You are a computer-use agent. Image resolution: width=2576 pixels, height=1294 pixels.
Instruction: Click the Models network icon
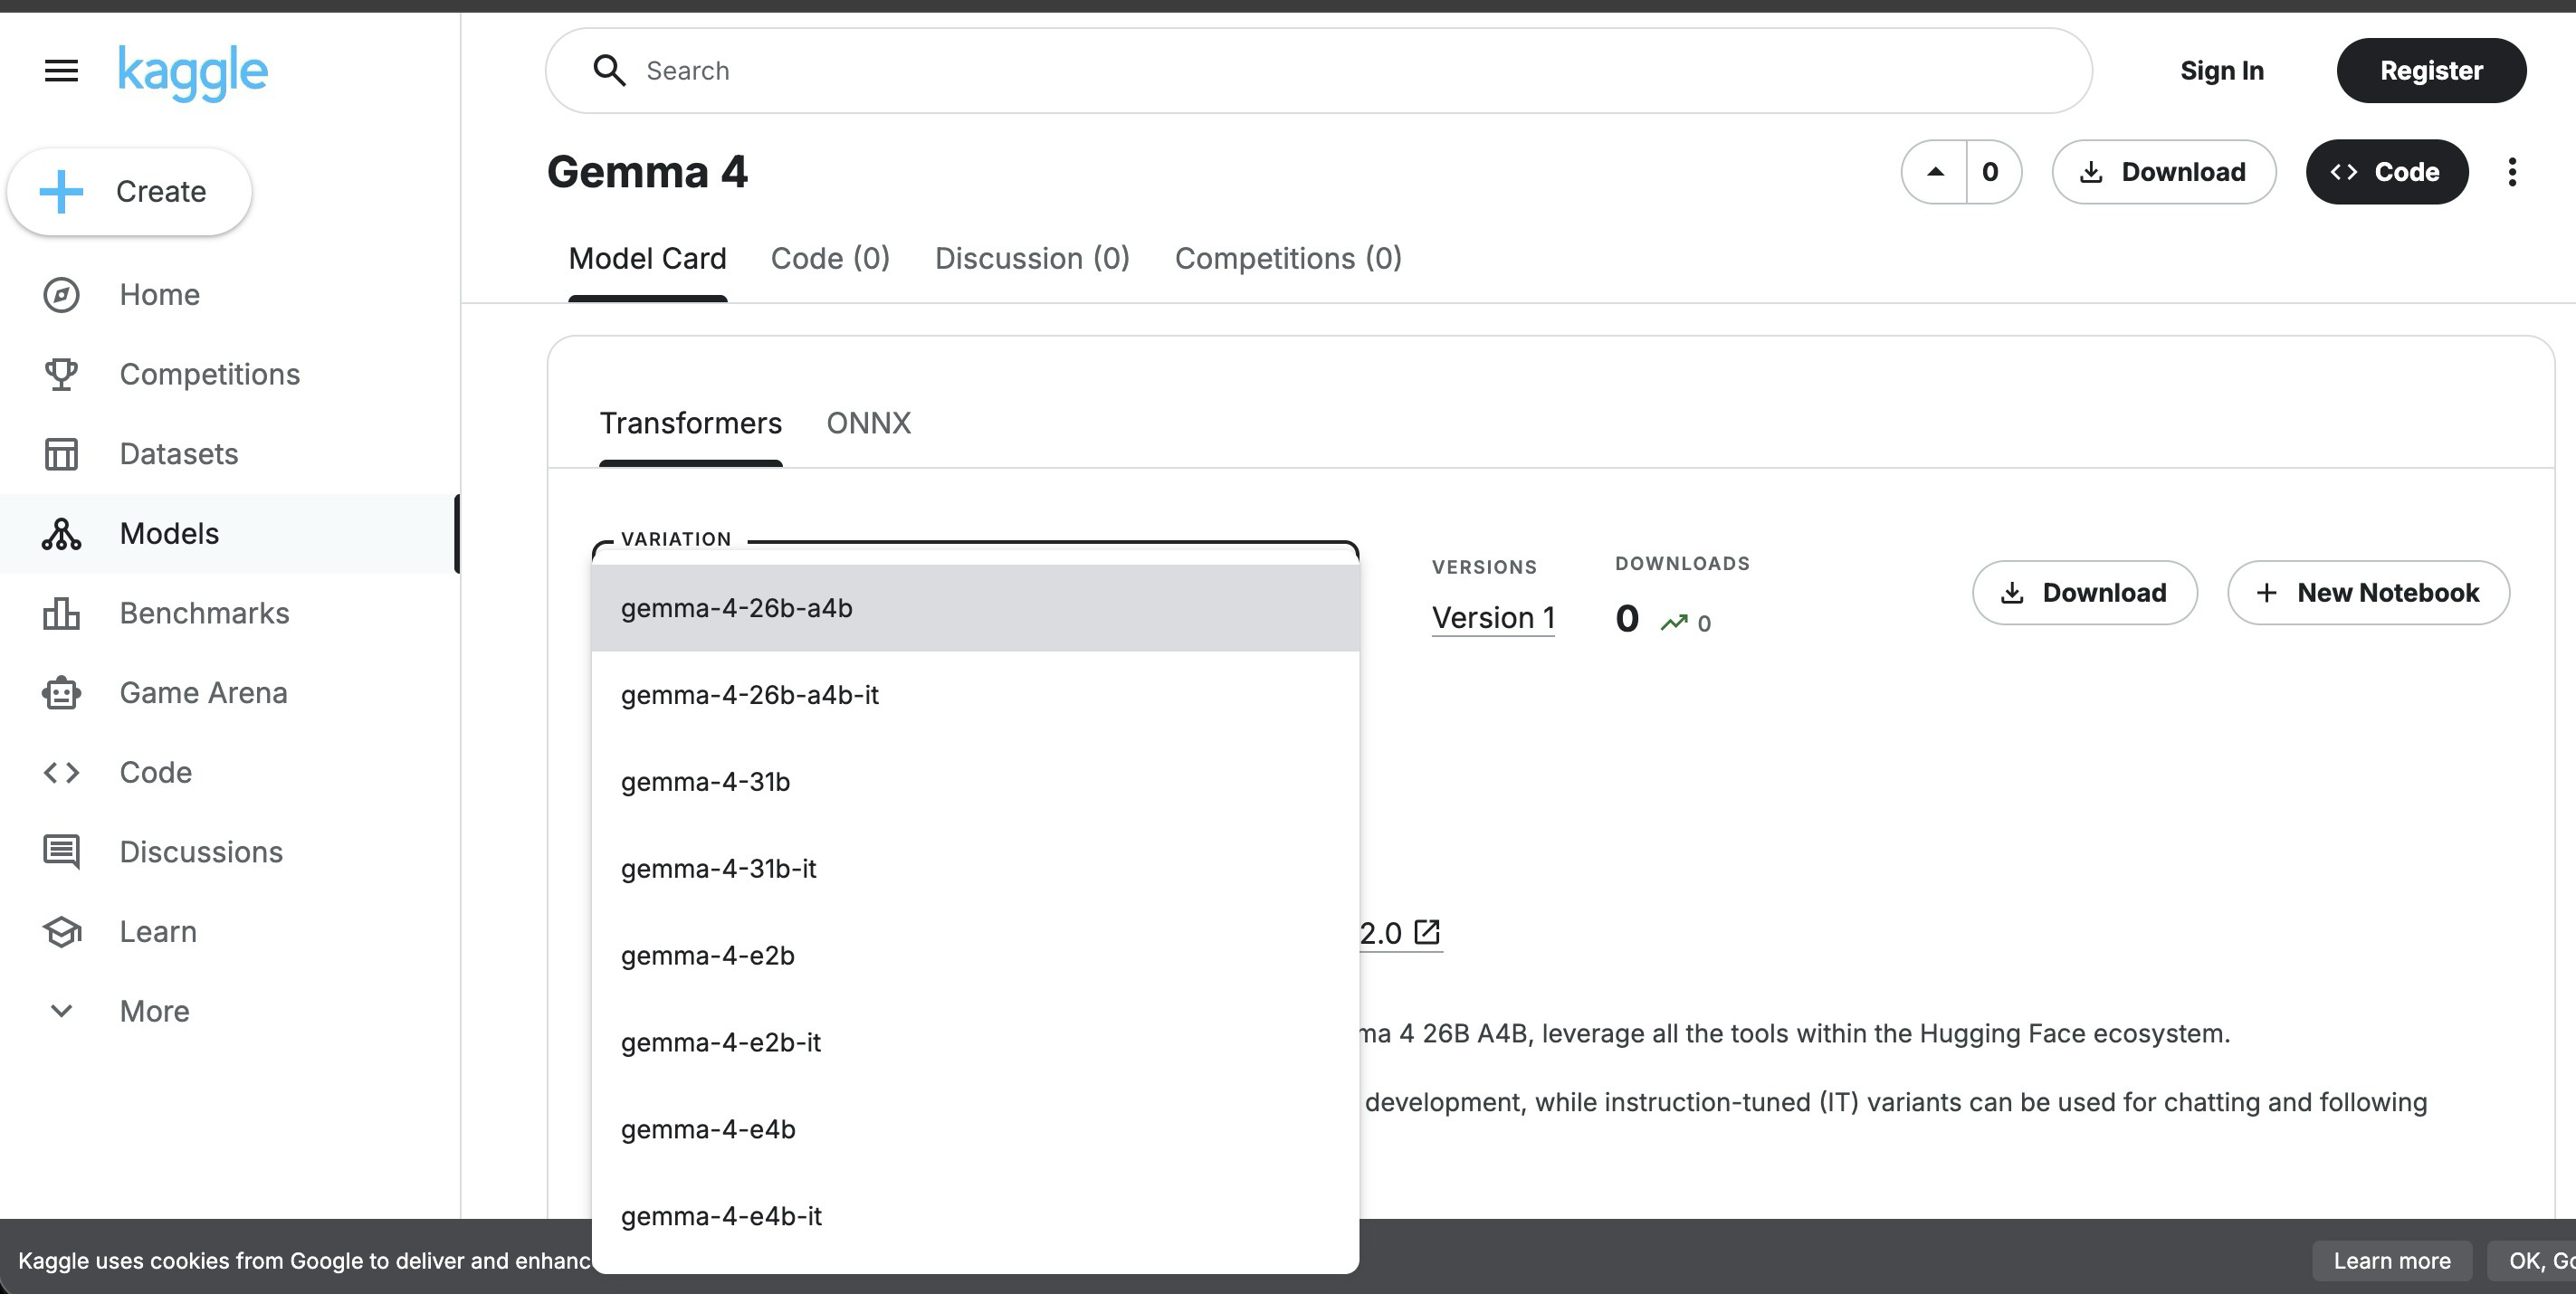[61, 534]
